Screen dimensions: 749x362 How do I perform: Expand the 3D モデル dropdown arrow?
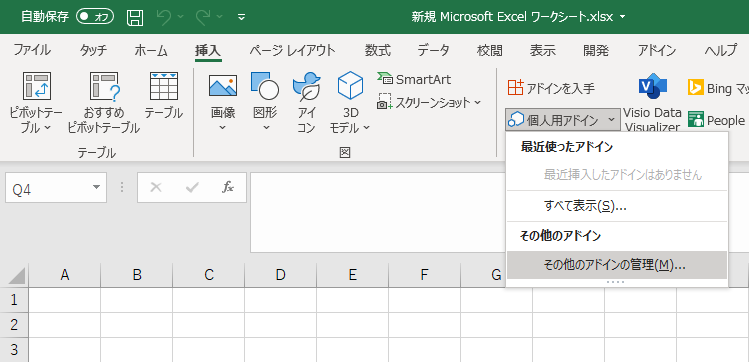[x=366, y=128]
